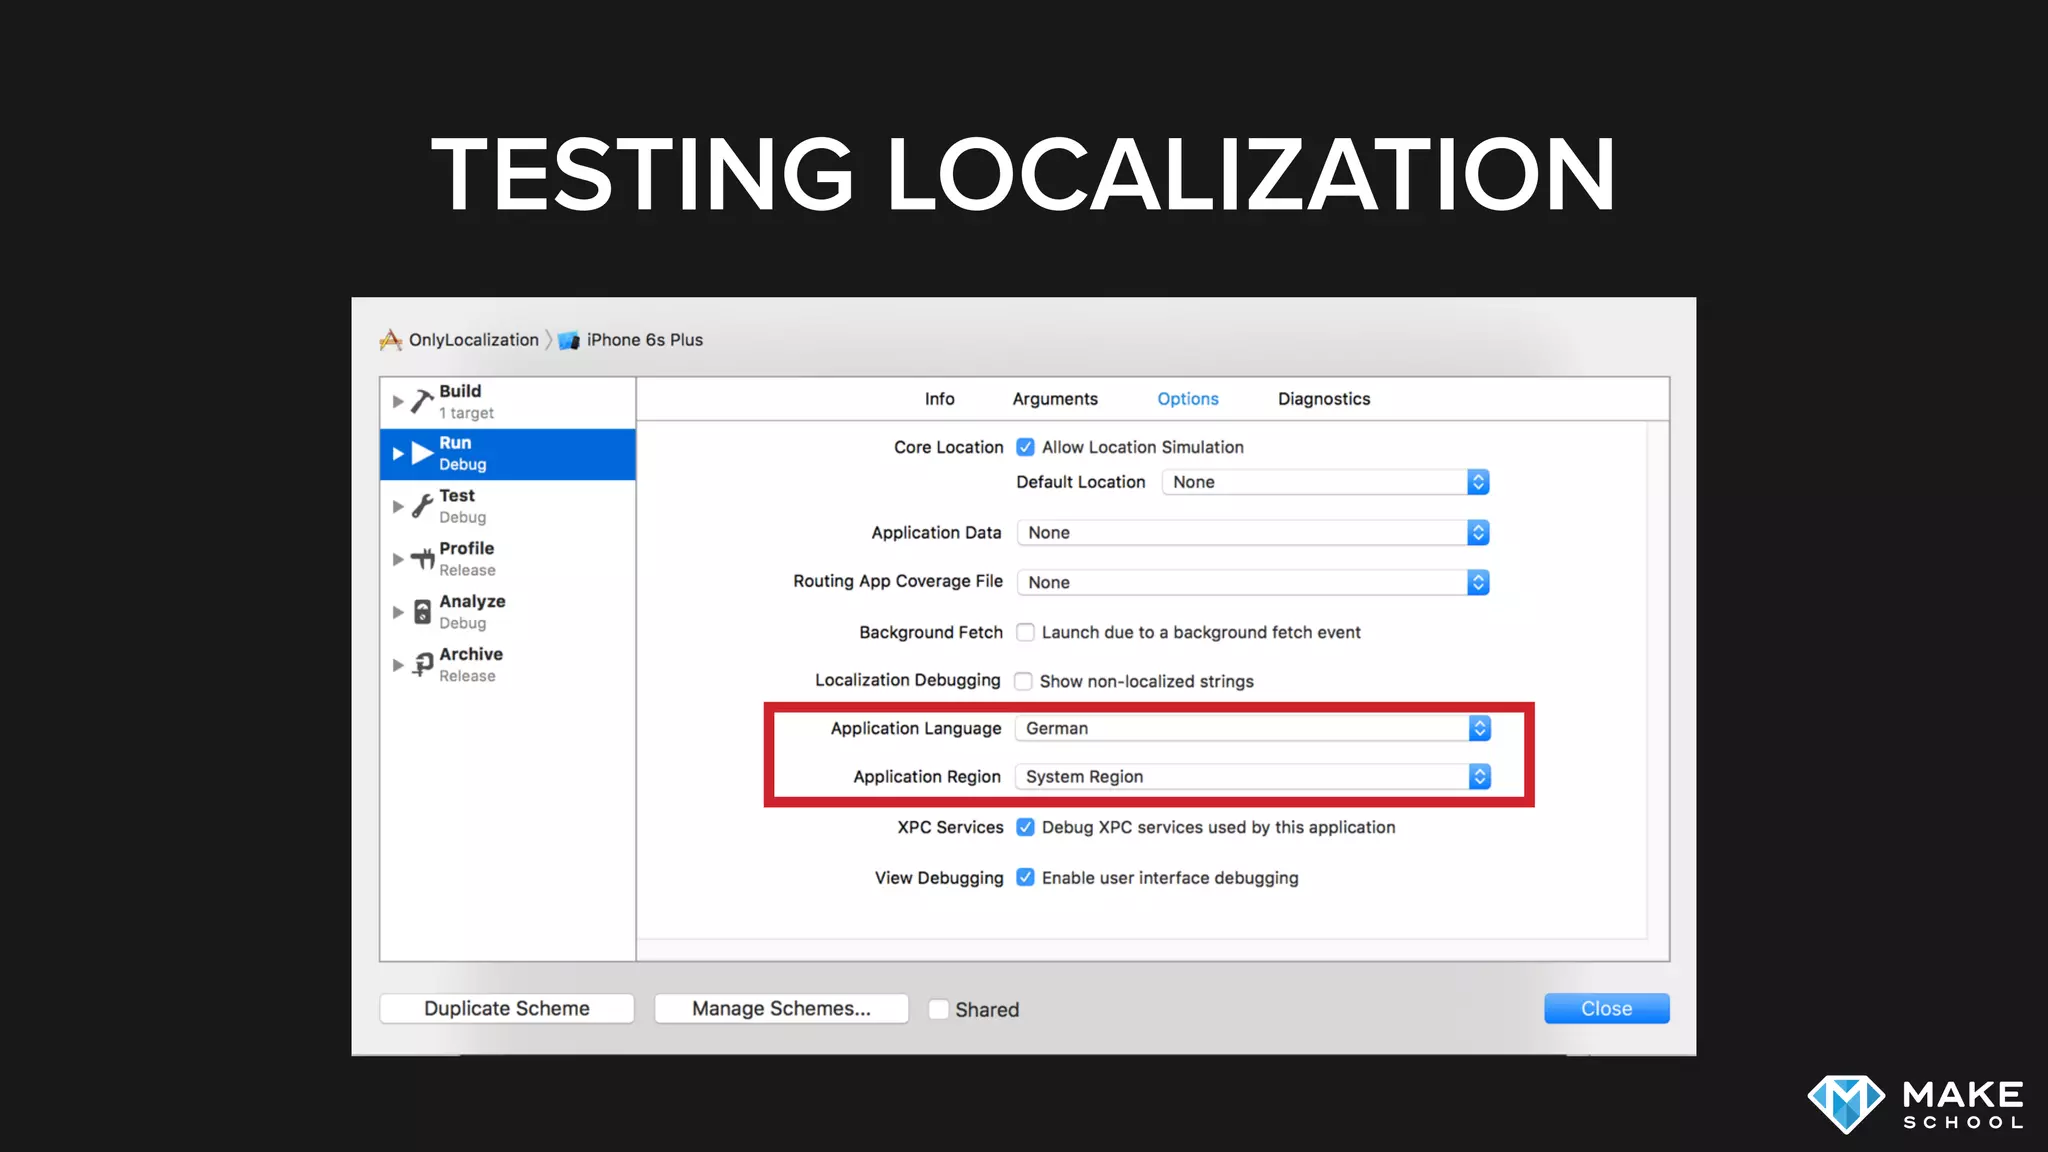Click the Run play icon
The width and height of the screenshot is (2048, 1152).
coord(422,454)
